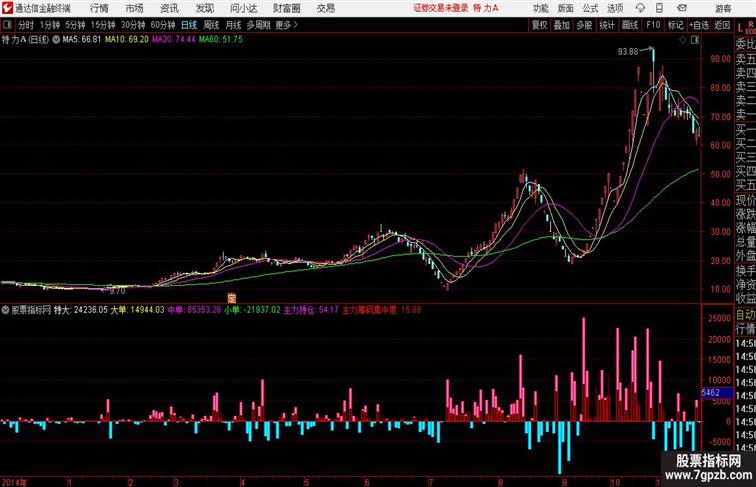
Task: Click +自选 to add to watchlist
Action: pyautogui.click(x=699, y=25)
